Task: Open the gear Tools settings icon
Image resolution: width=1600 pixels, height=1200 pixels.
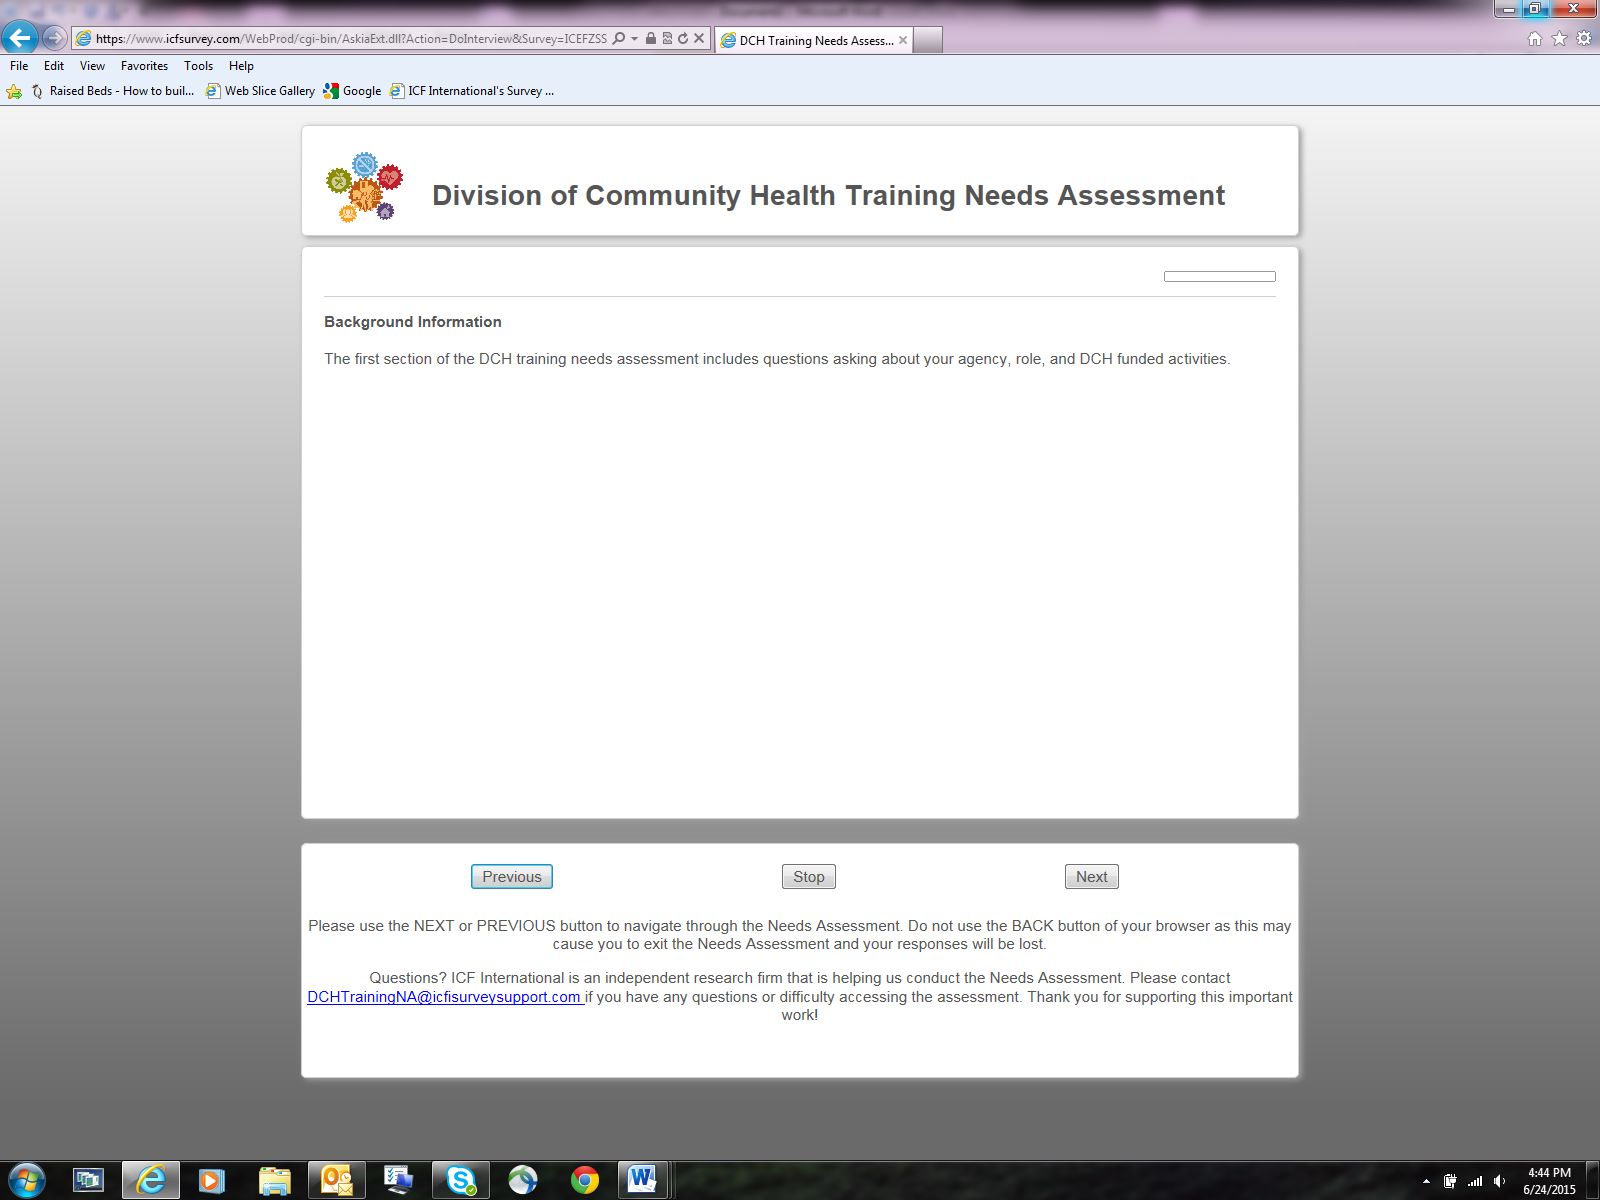Action: point(1584,39)
